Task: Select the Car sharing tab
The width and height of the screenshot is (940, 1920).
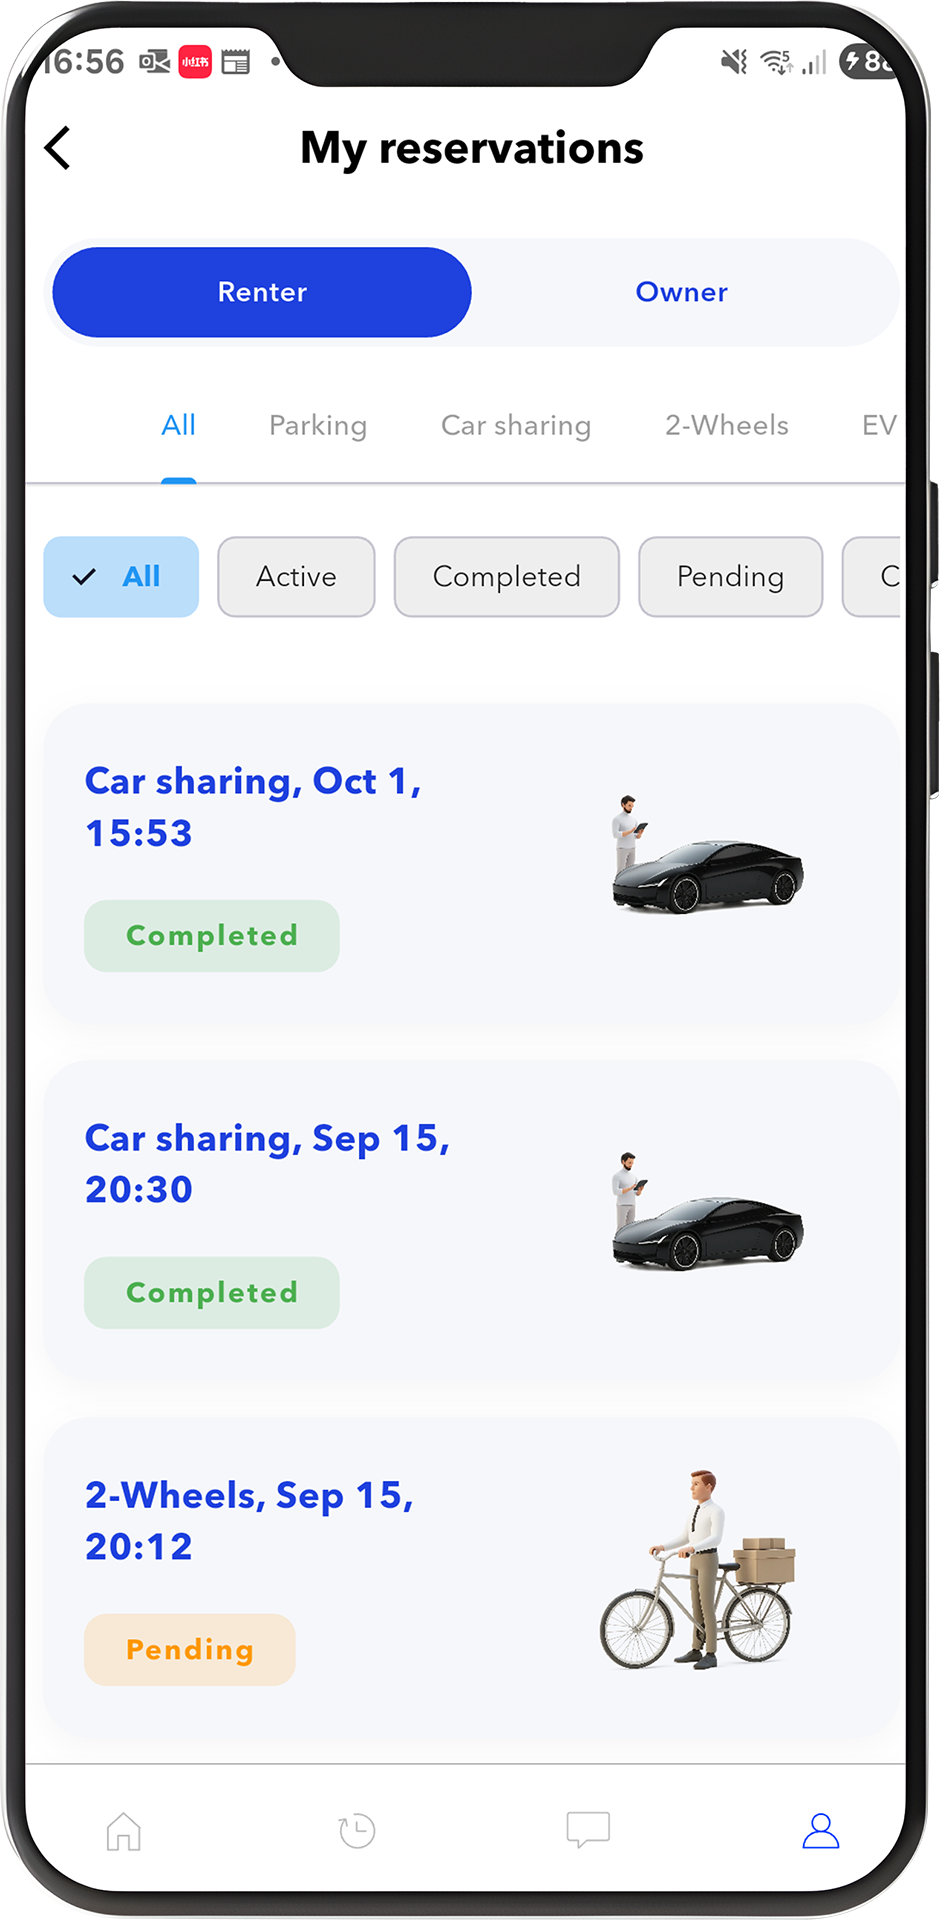Action: 516,426
